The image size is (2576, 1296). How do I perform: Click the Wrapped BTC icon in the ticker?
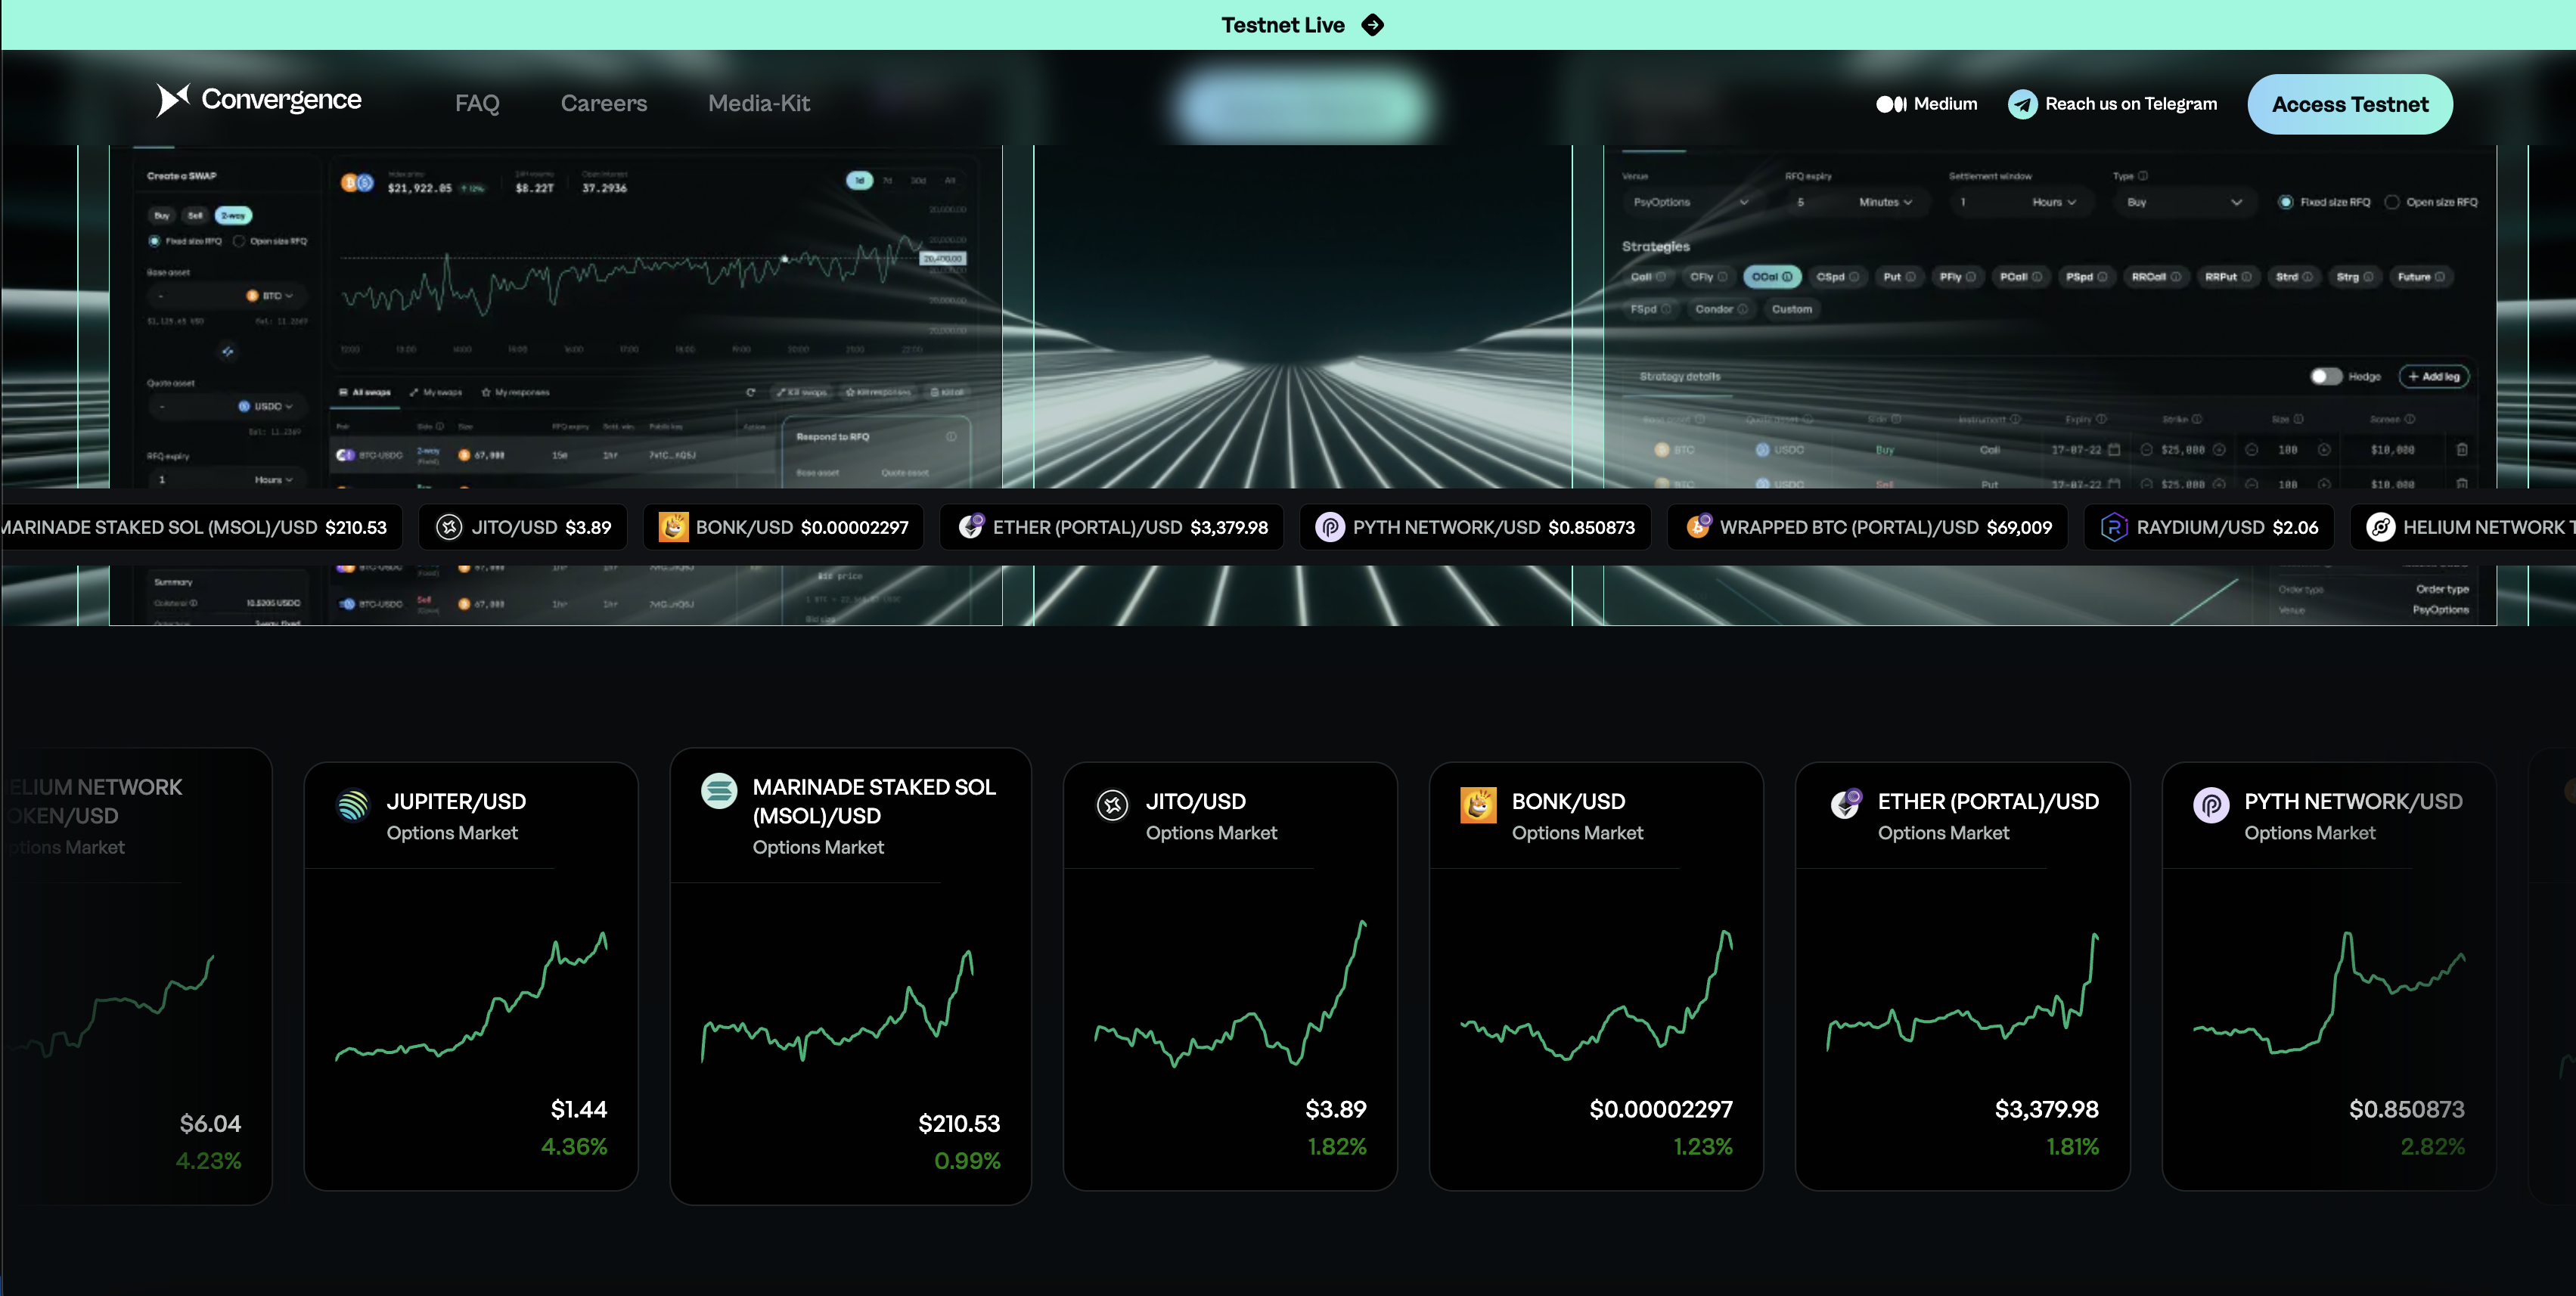[x=1699, y=526]
